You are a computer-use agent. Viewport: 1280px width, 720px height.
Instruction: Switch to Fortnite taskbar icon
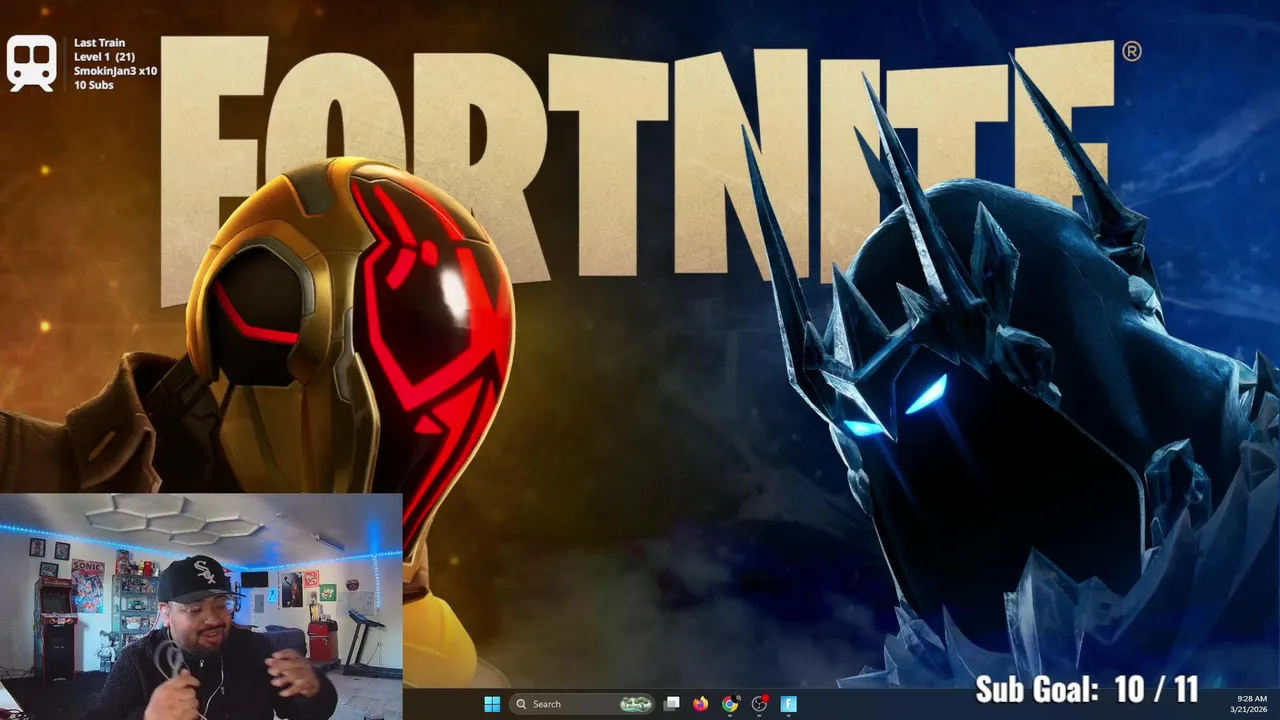click(x=788, y=704)
